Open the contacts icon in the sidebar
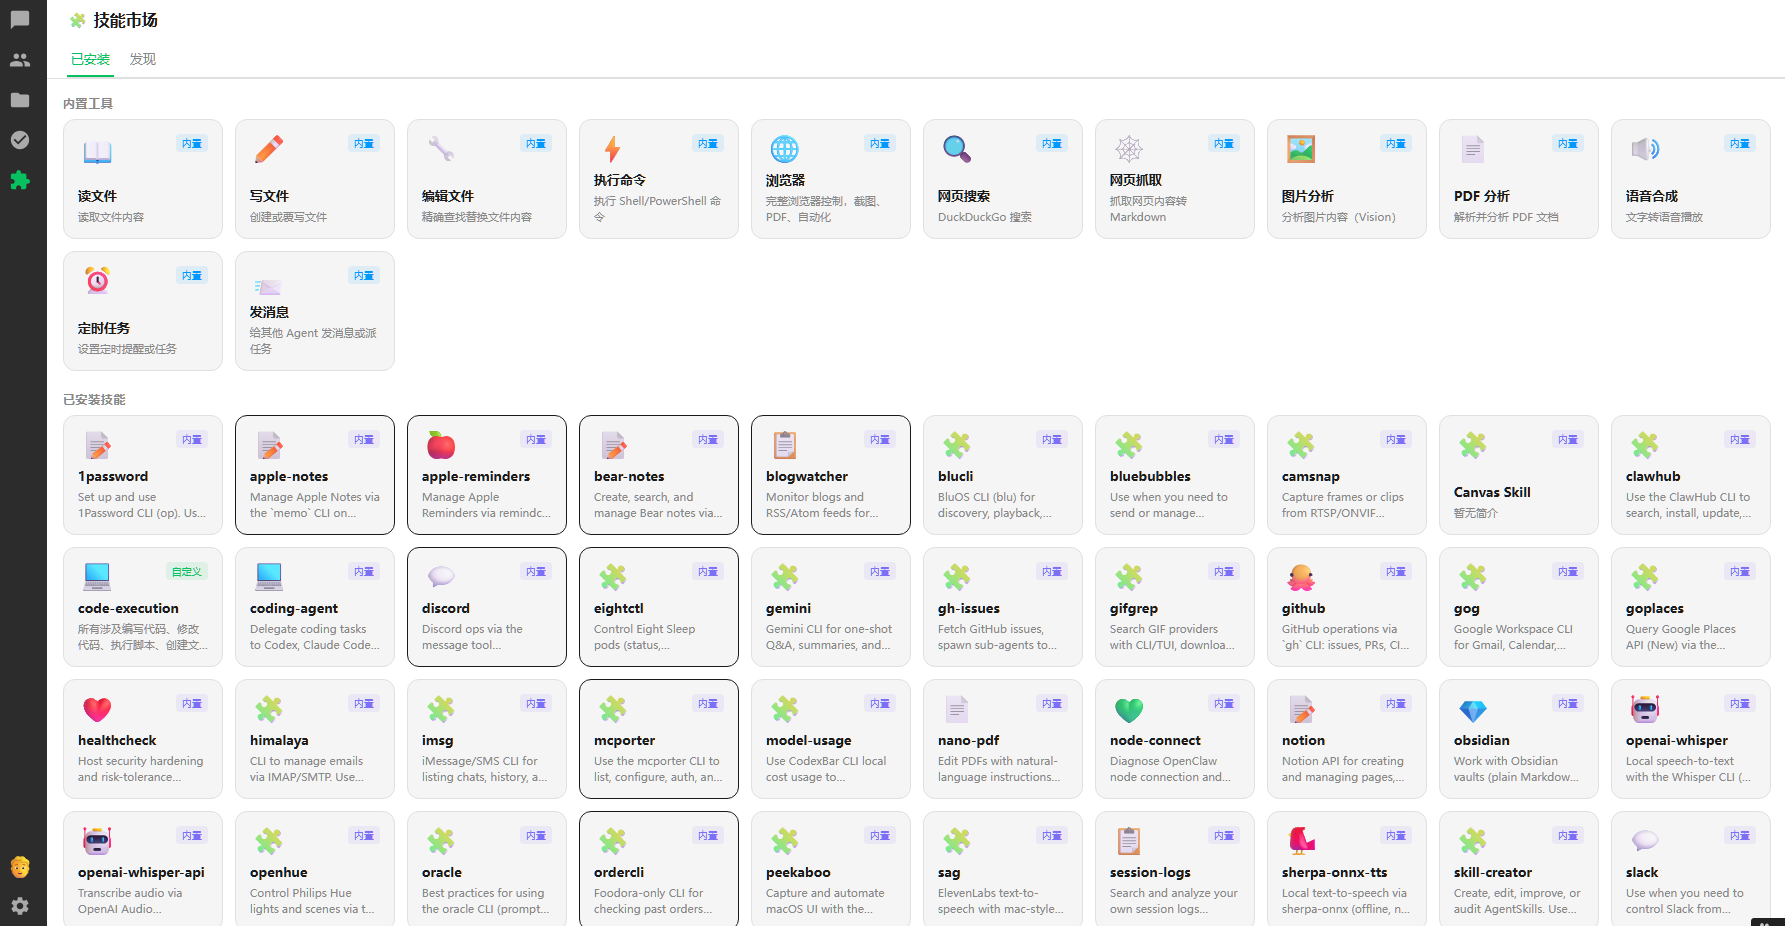1785x926 pixels. coord(20,60)
